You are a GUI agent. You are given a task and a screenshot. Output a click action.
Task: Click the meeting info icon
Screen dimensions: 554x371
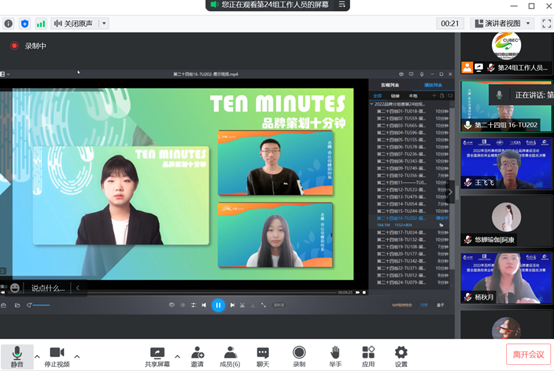(8, 24)
